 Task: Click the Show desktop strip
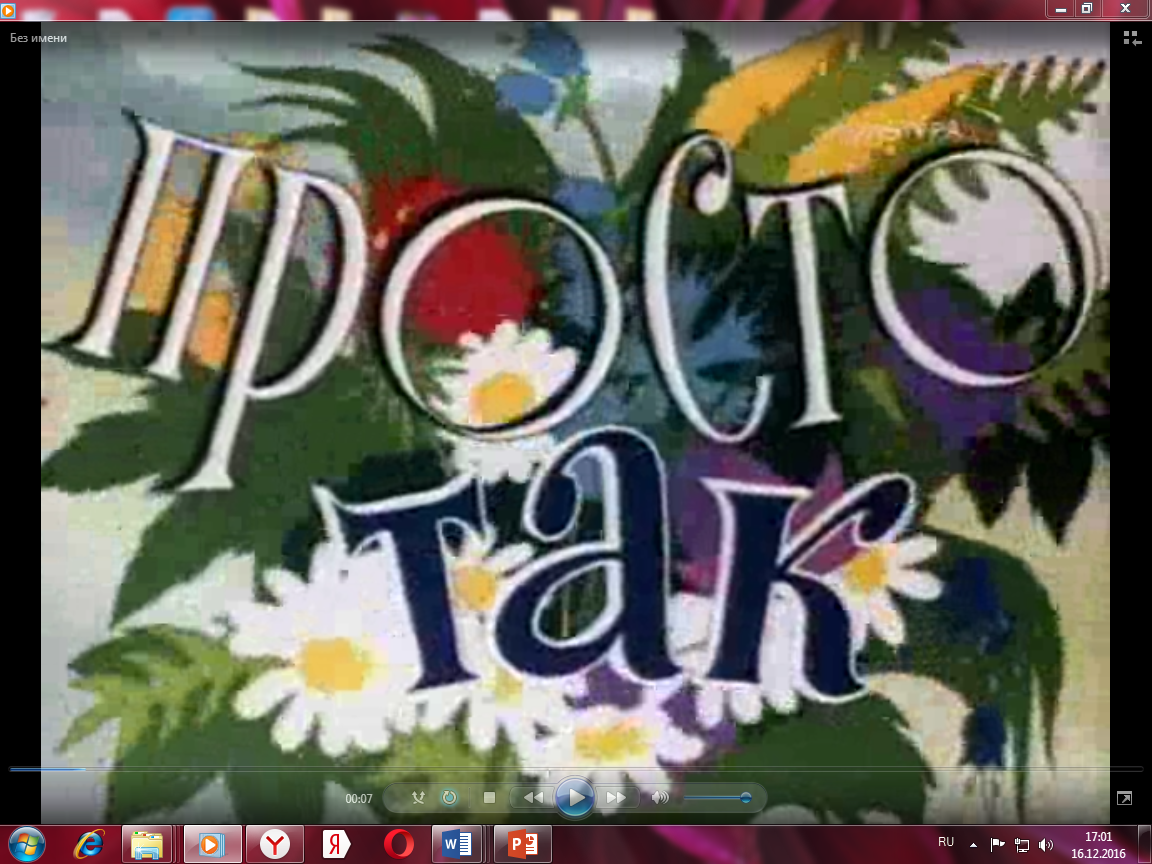(1147, 845)
